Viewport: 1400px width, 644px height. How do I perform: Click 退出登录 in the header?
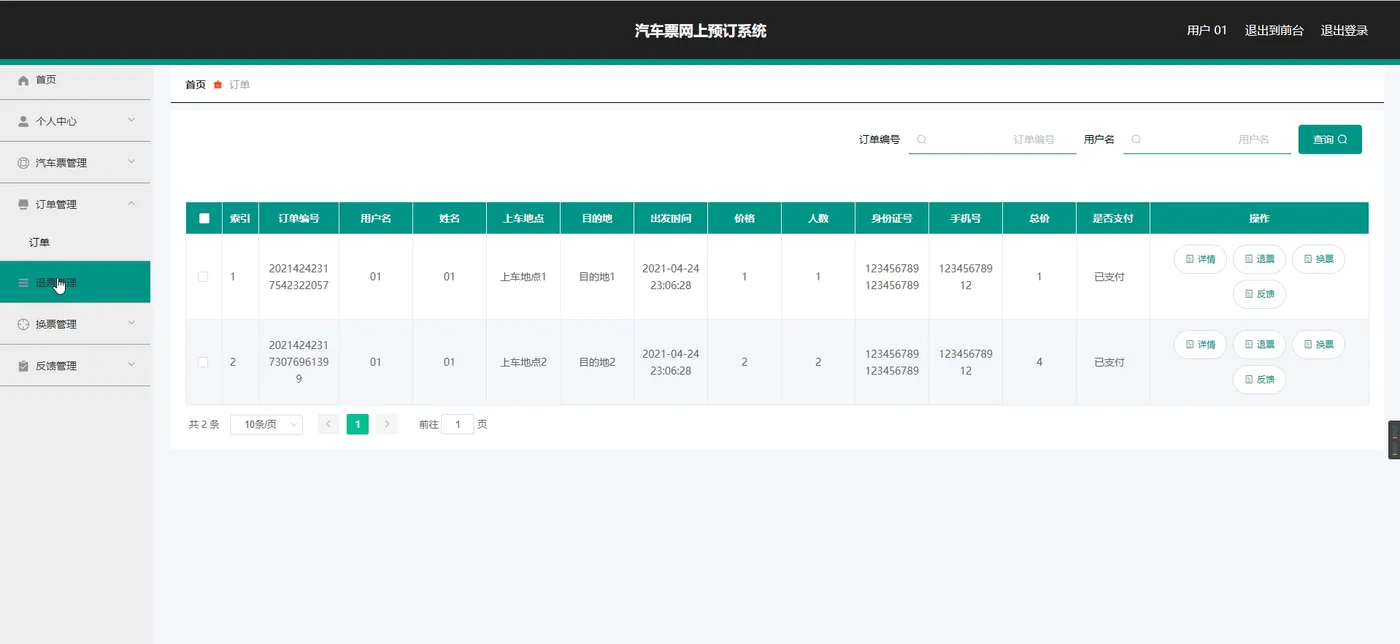[1345, 31]
